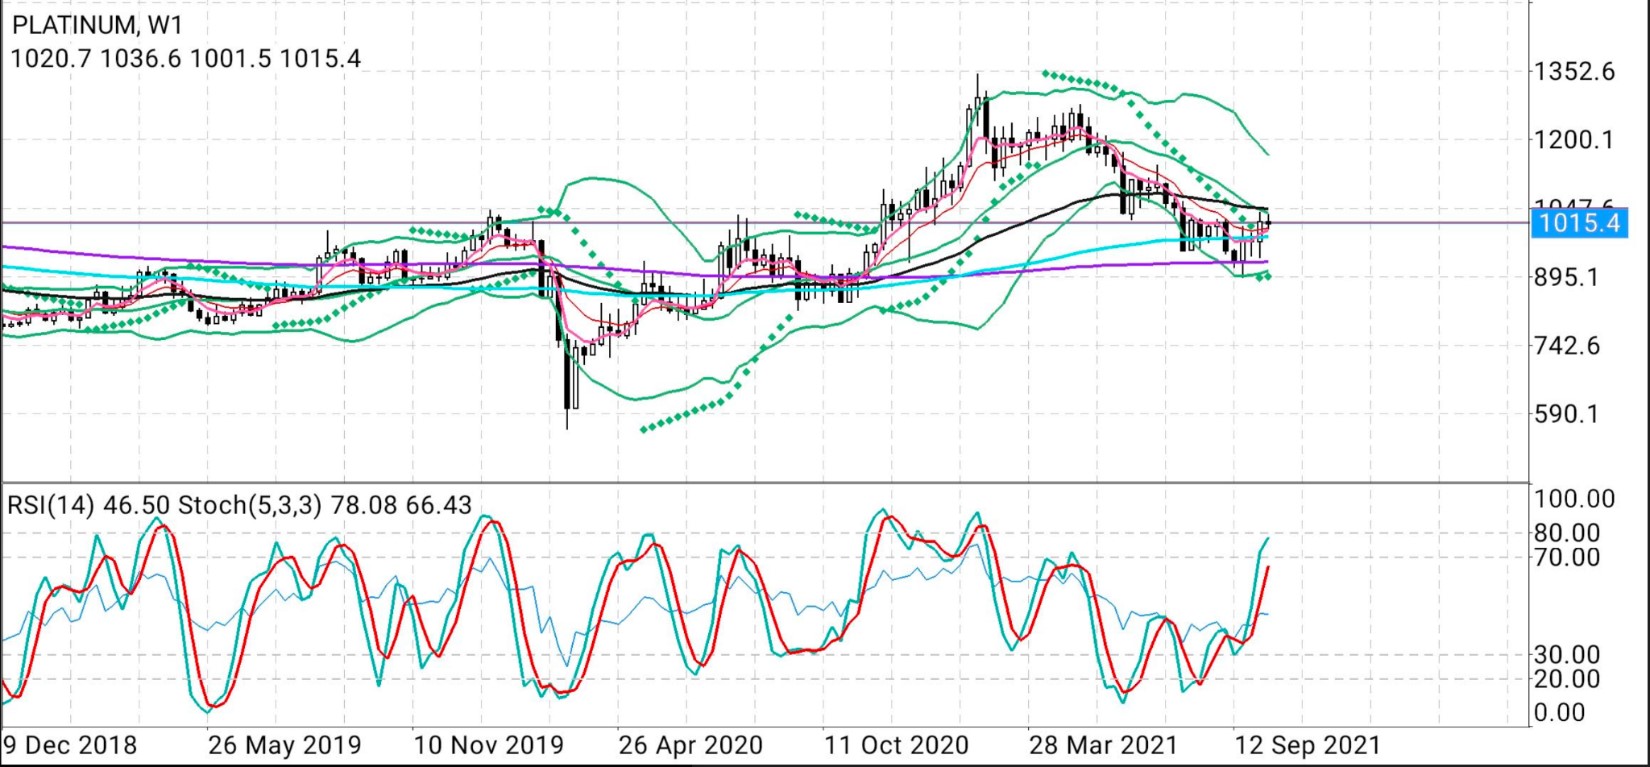Click the 11 Oct 2020 date label
Viewport: 1650px width, 767px height.
896,746
